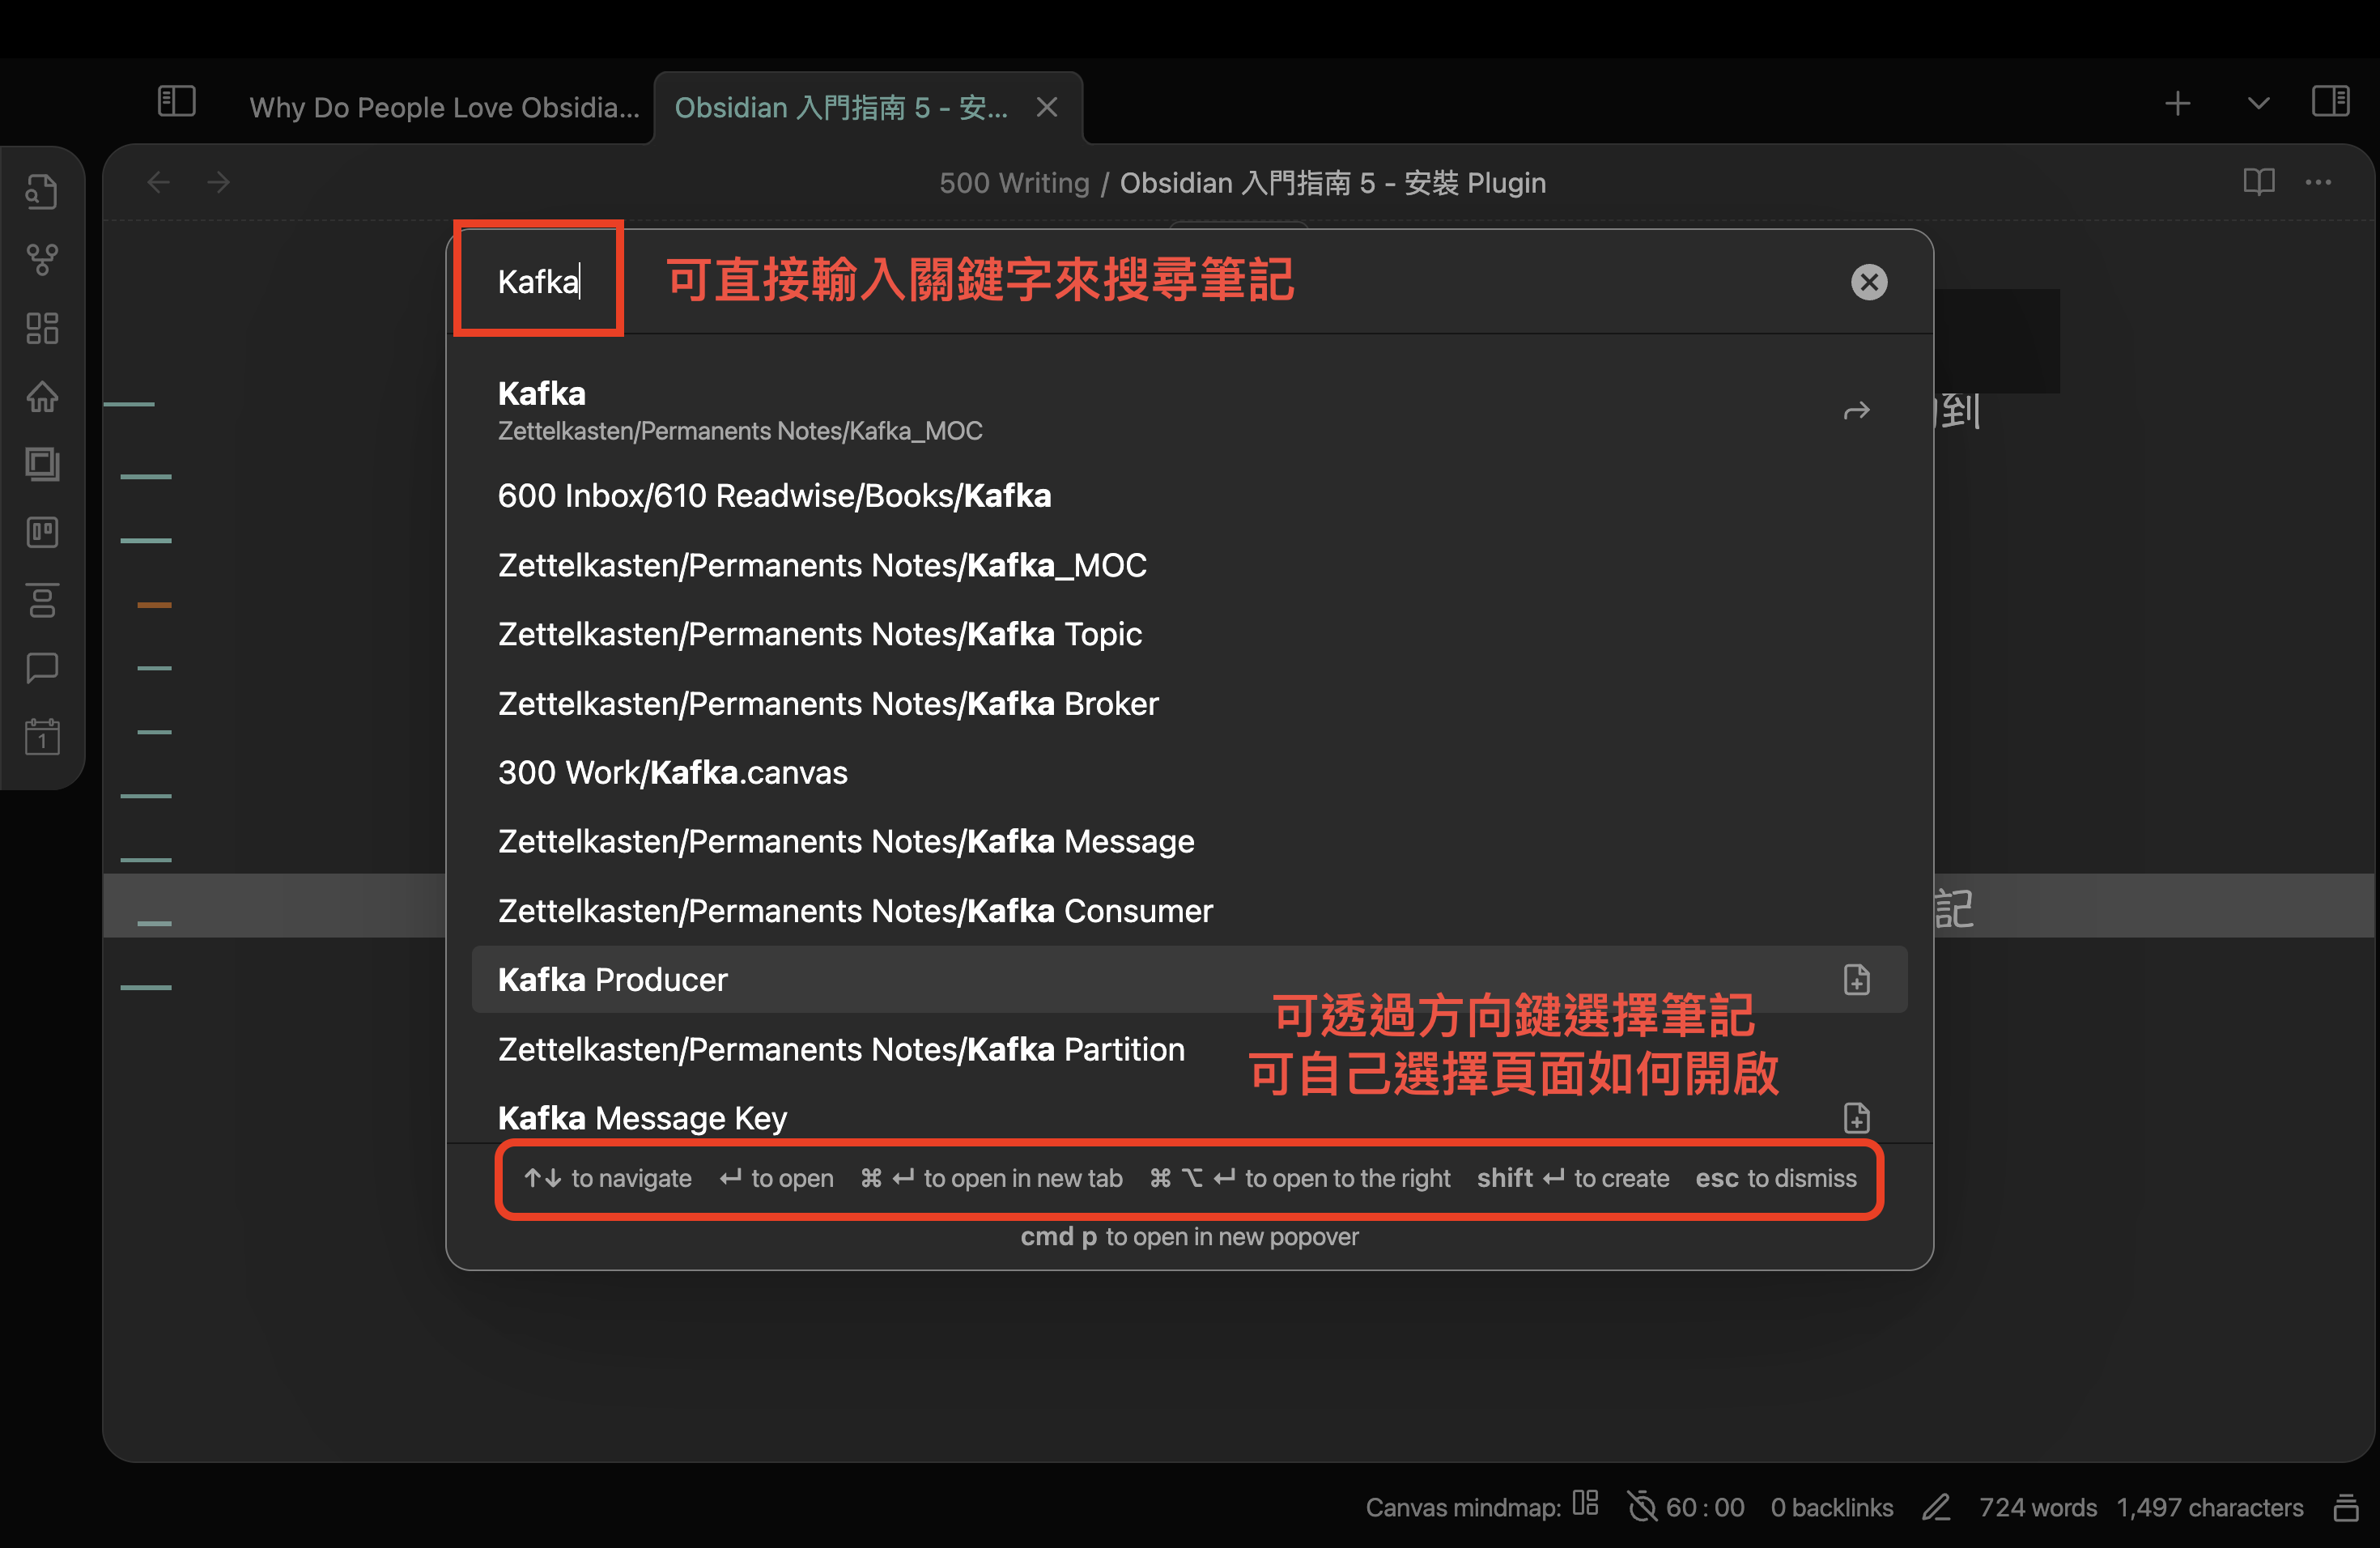
Task: Click the 724 words count
Action: [x=2037, y=1507]
